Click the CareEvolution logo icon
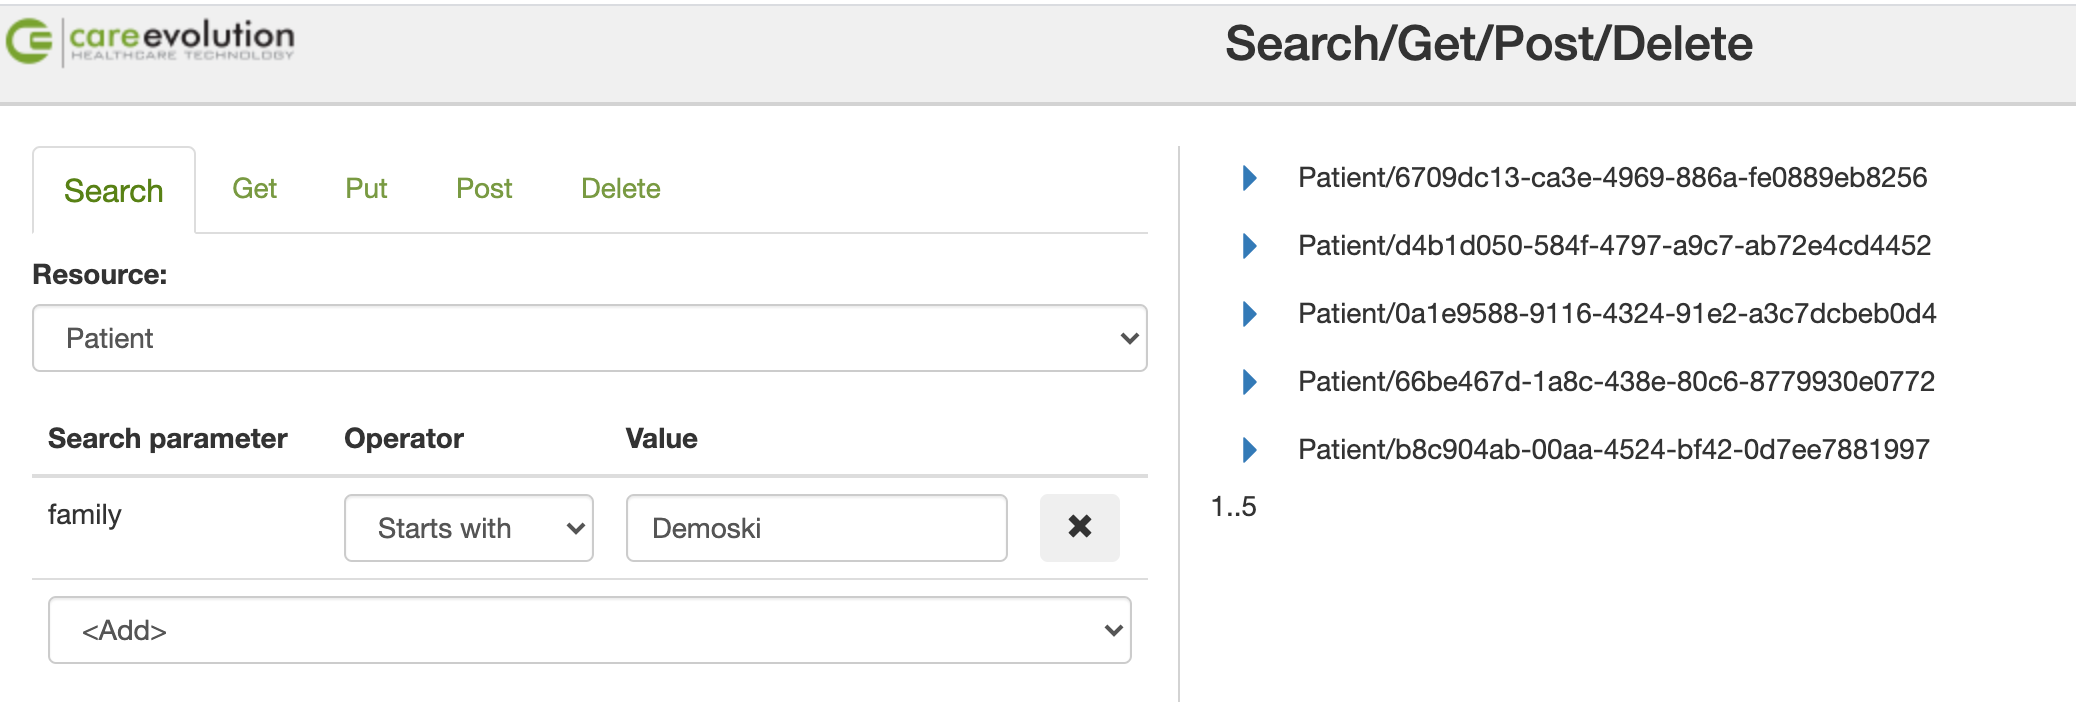The height and width of the screenshot is (702, 2076). coord(29,42)
